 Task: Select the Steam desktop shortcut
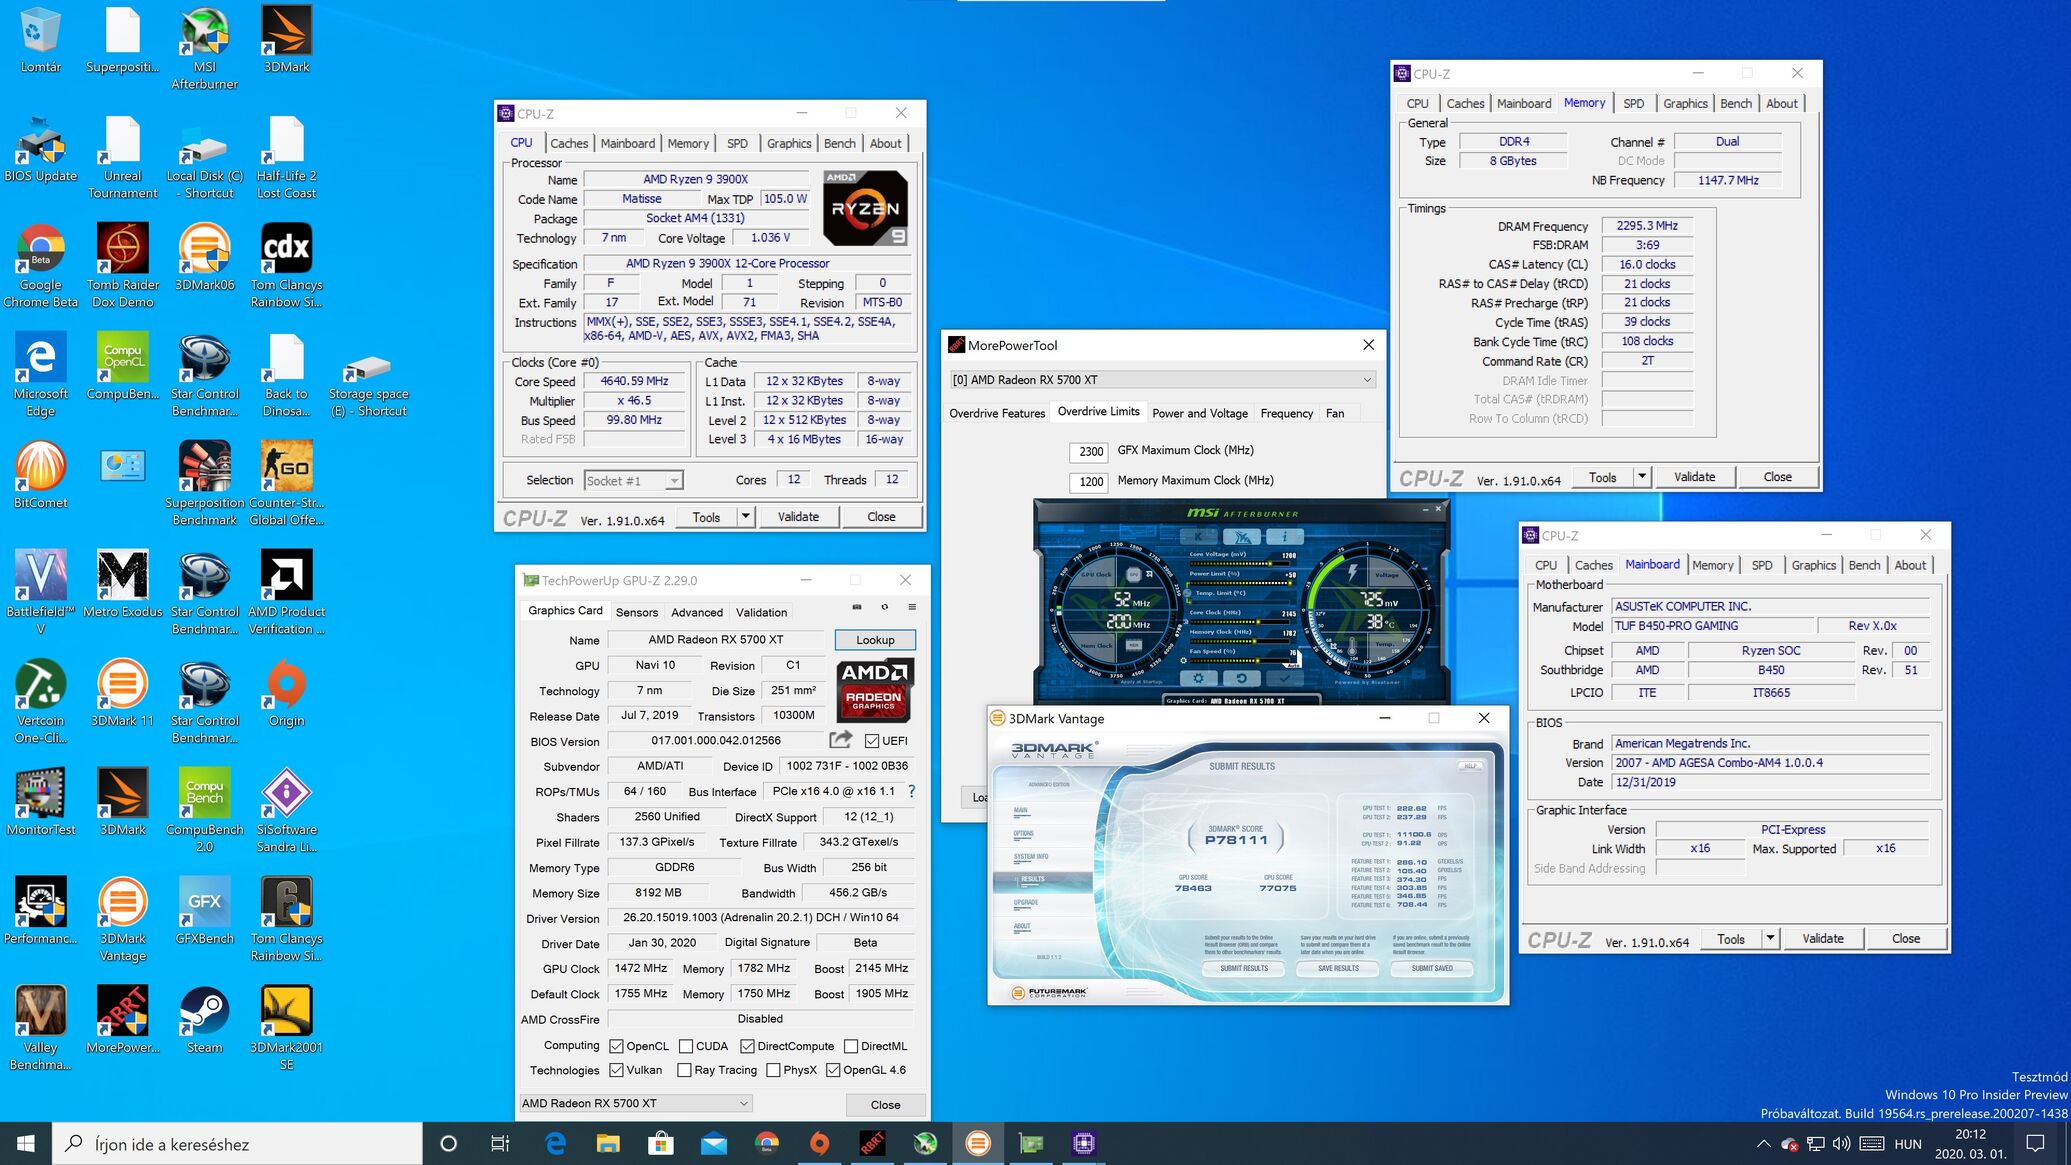pos(204,1019)
